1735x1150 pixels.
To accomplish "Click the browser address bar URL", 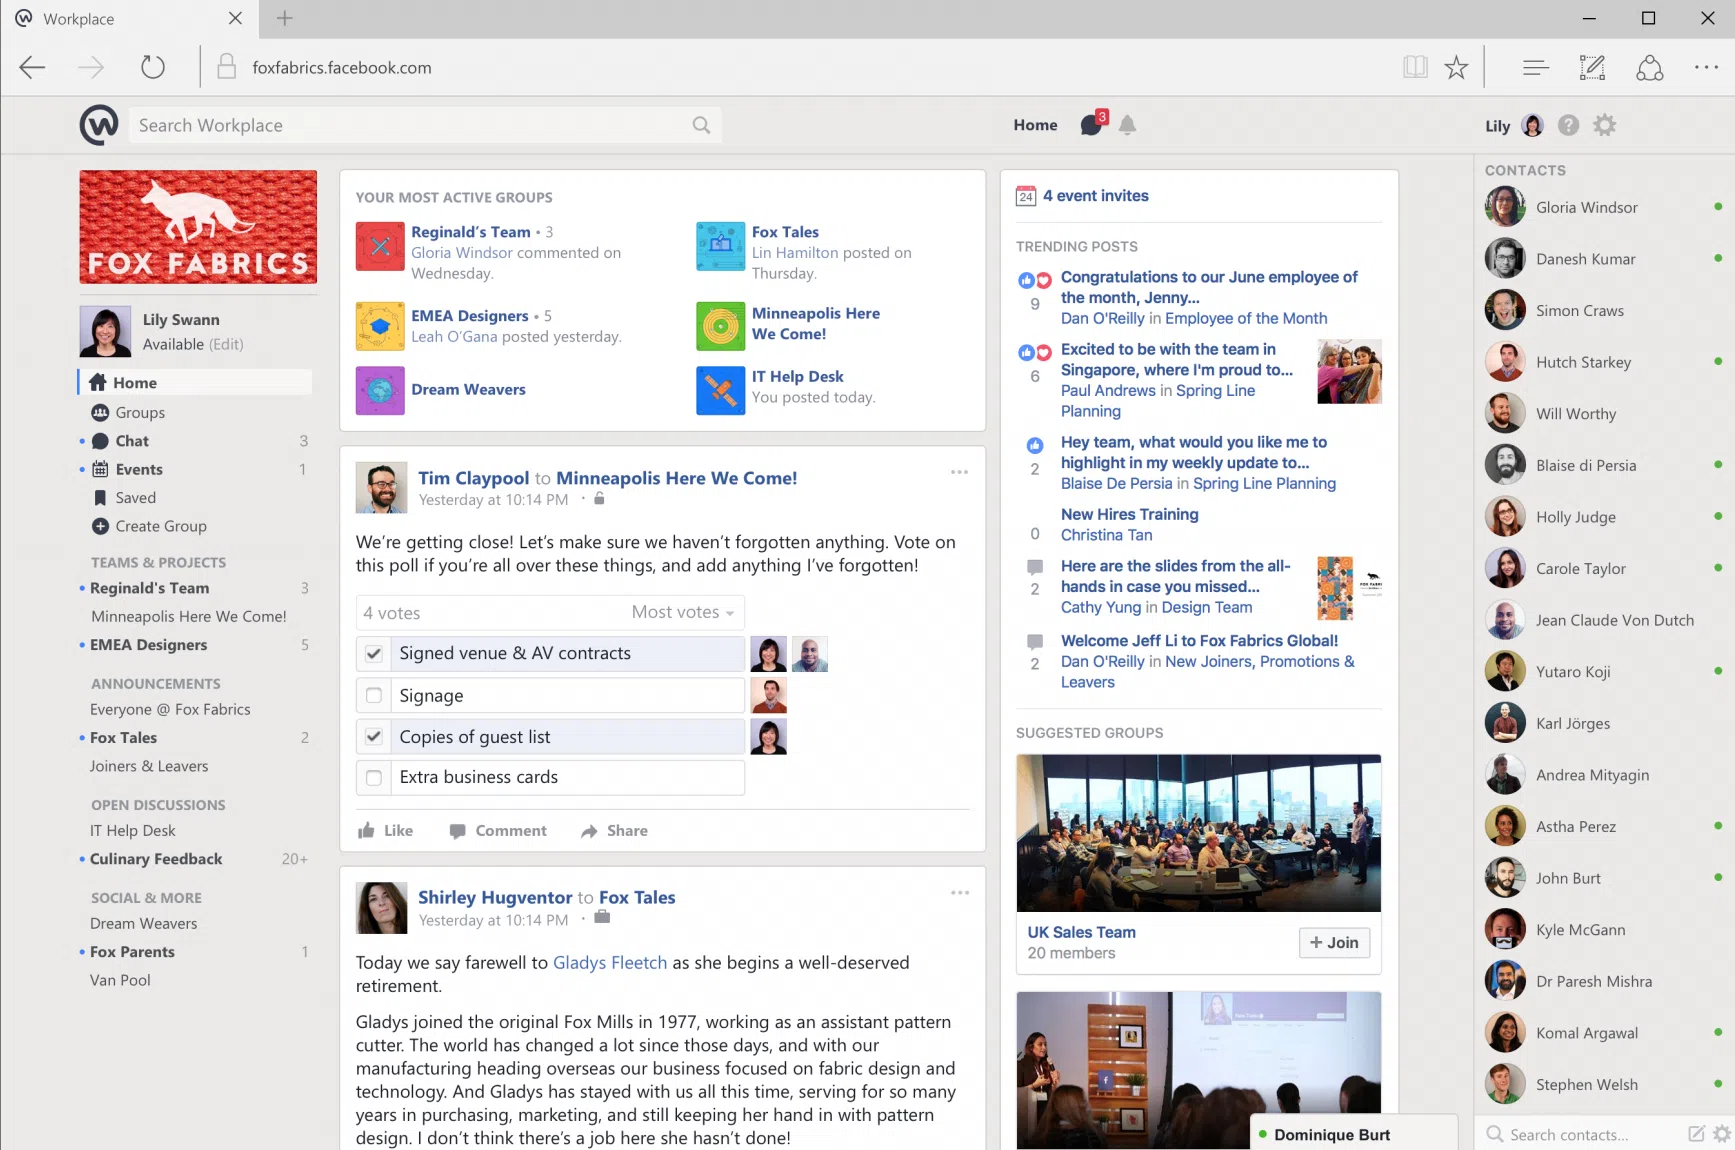I will tap(342, 68).
